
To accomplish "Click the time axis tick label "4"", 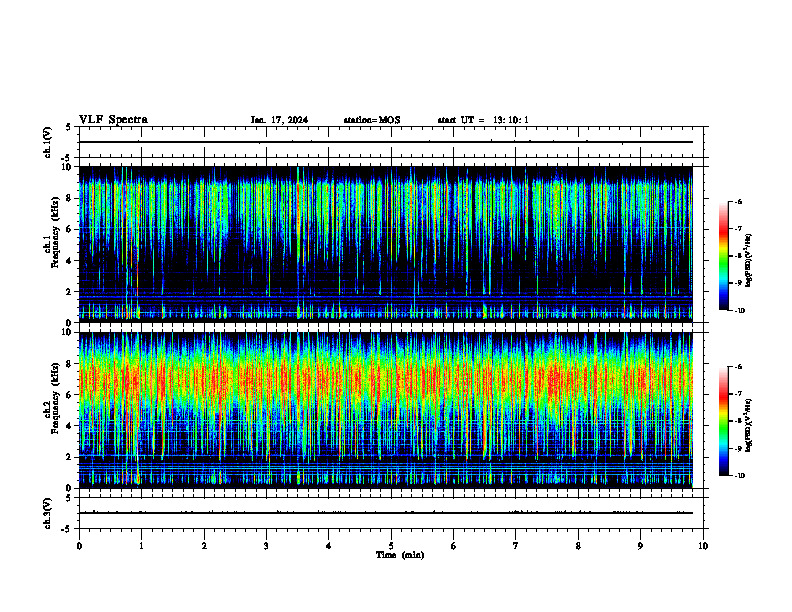I will [x=329, y=546].
